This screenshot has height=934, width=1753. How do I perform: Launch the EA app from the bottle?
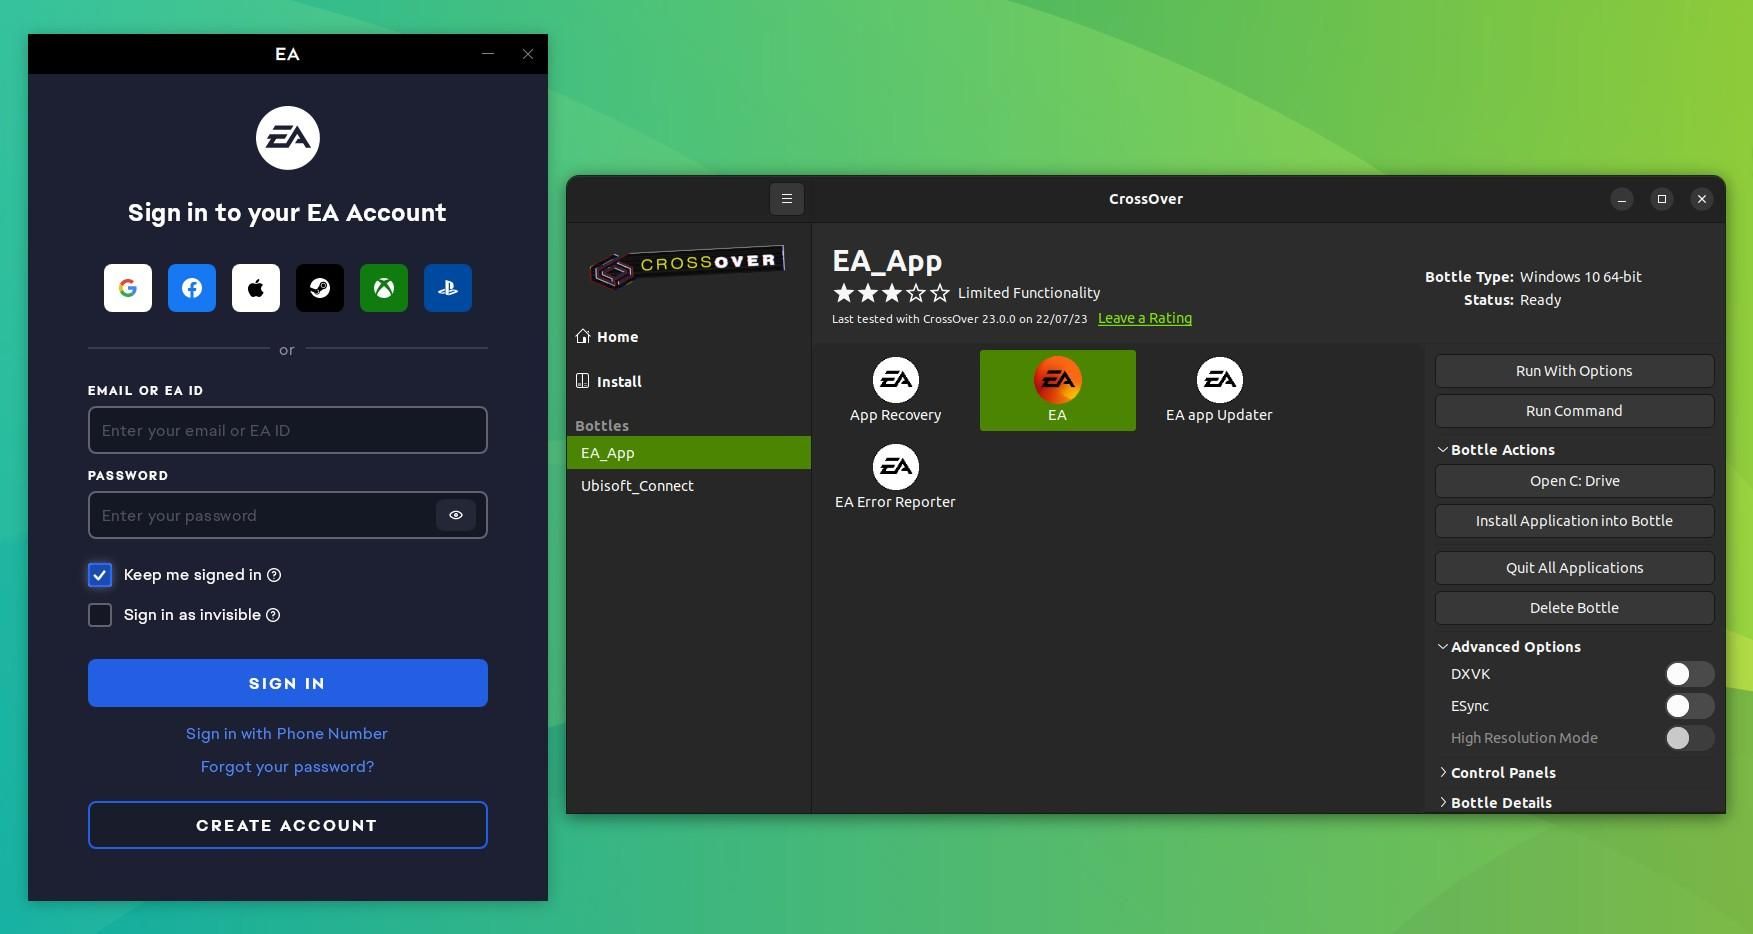tap(1057, 389)
